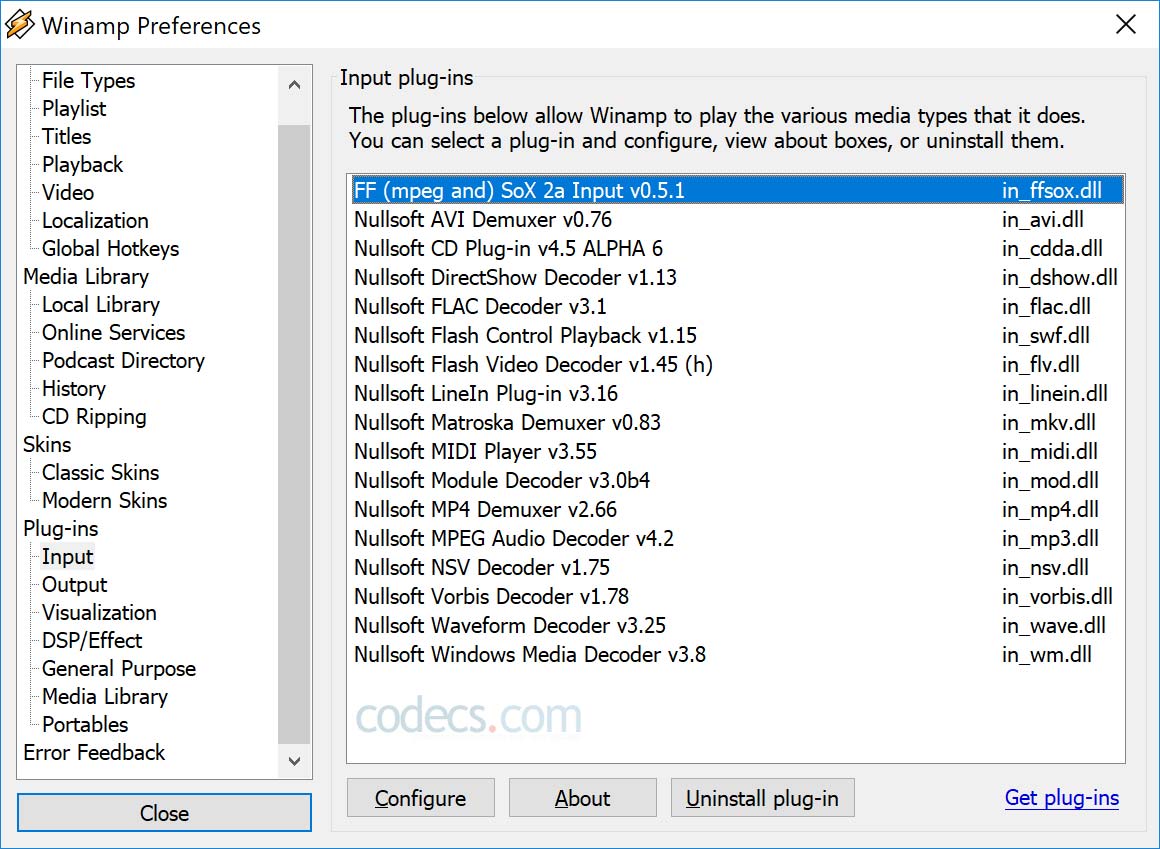Open Visualization plug-ins page
The image size is (1160, 849).
(x=99, y=613)
